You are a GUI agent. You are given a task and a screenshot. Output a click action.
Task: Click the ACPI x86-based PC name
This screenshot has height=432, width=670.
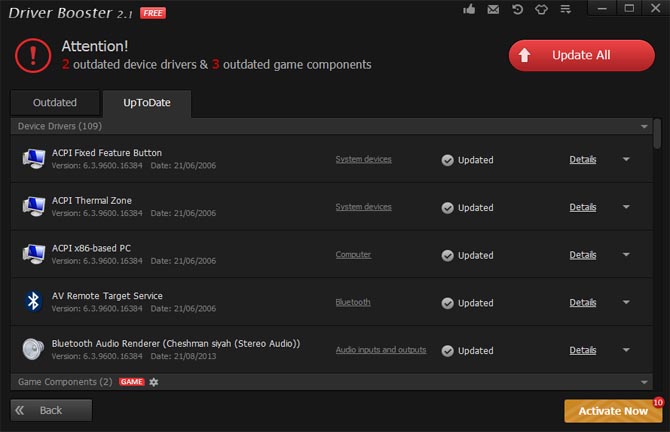click(91, 248)
